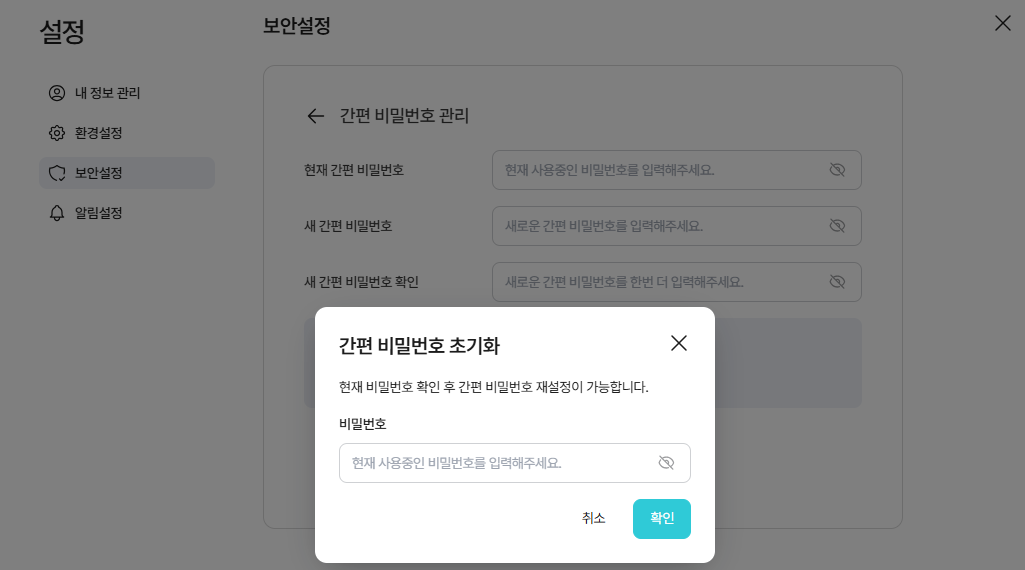This screenshot has width=1025, height=570.
Task: Show password in the dialog's 비밀번호 field
Action: coord(666,463)
